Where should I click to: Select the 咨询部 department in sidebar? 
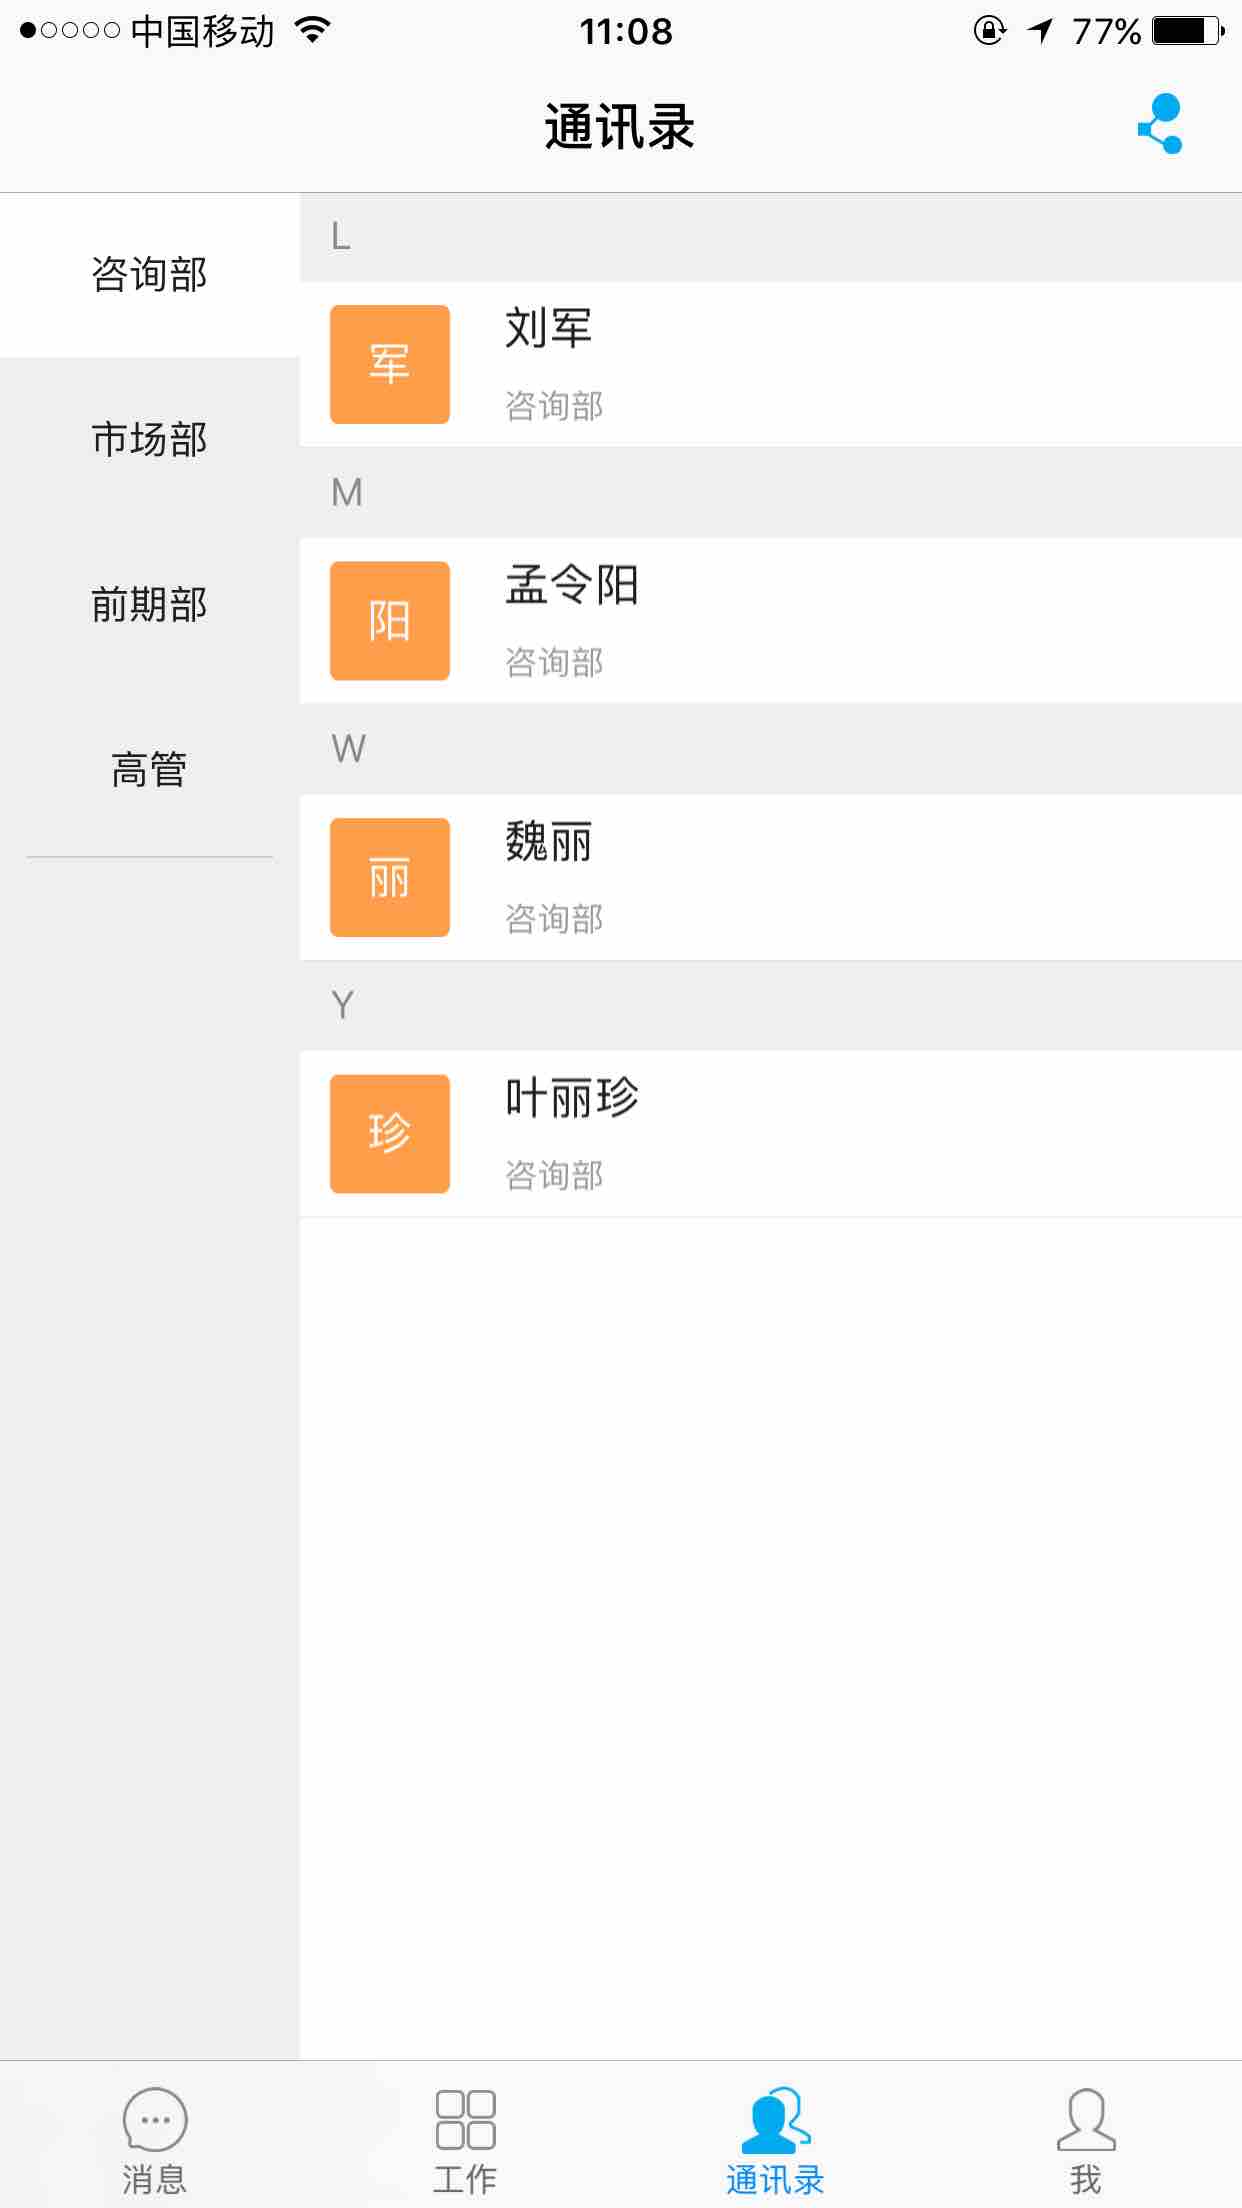[150, 275]
